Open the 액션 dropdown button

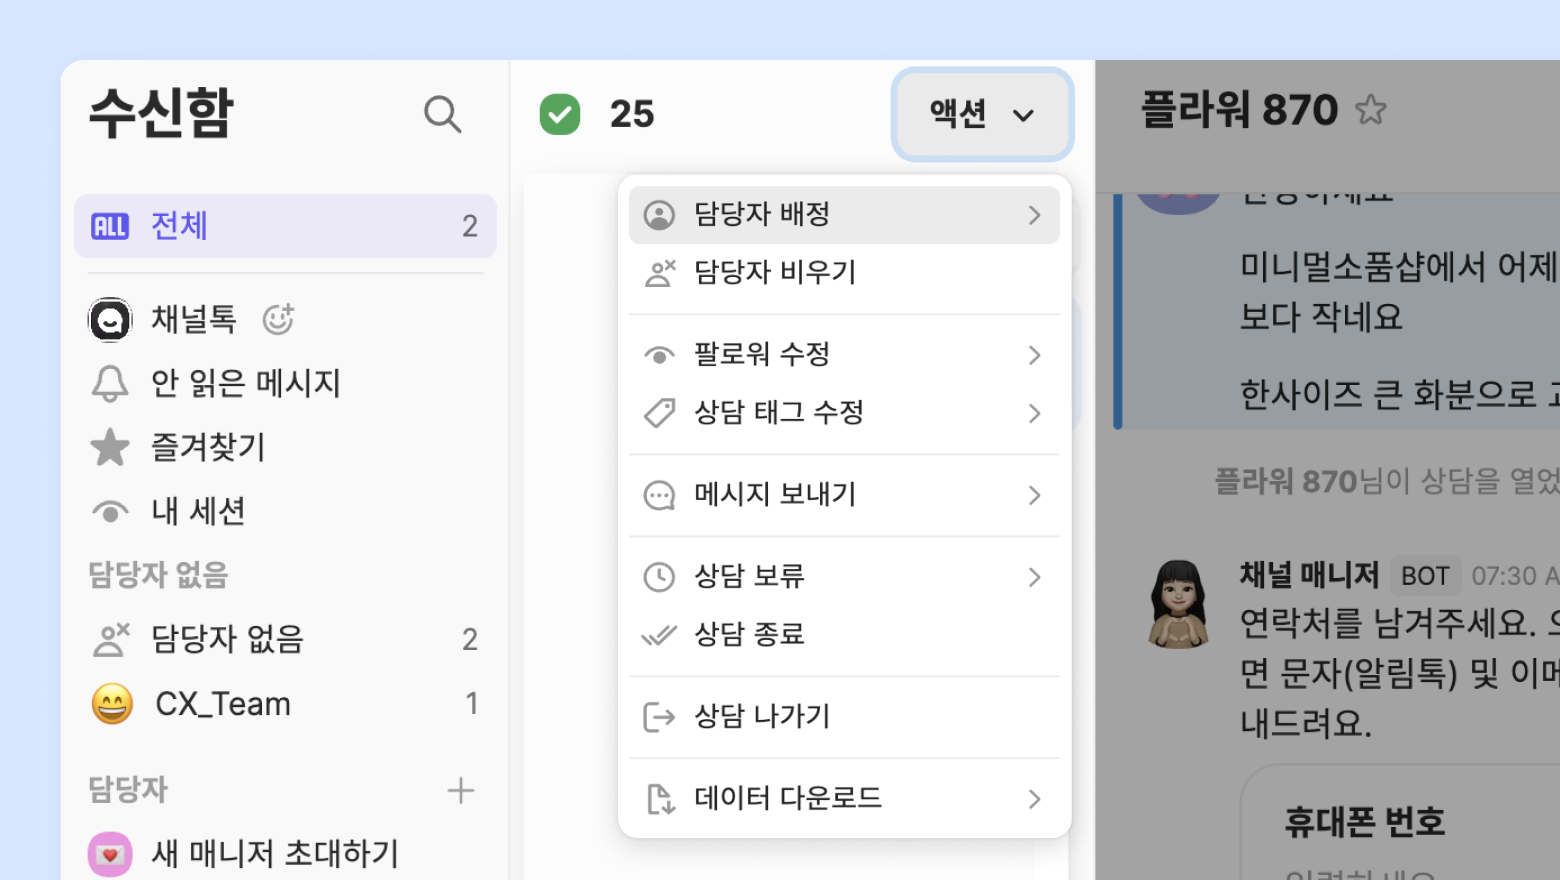pos(982,114)
